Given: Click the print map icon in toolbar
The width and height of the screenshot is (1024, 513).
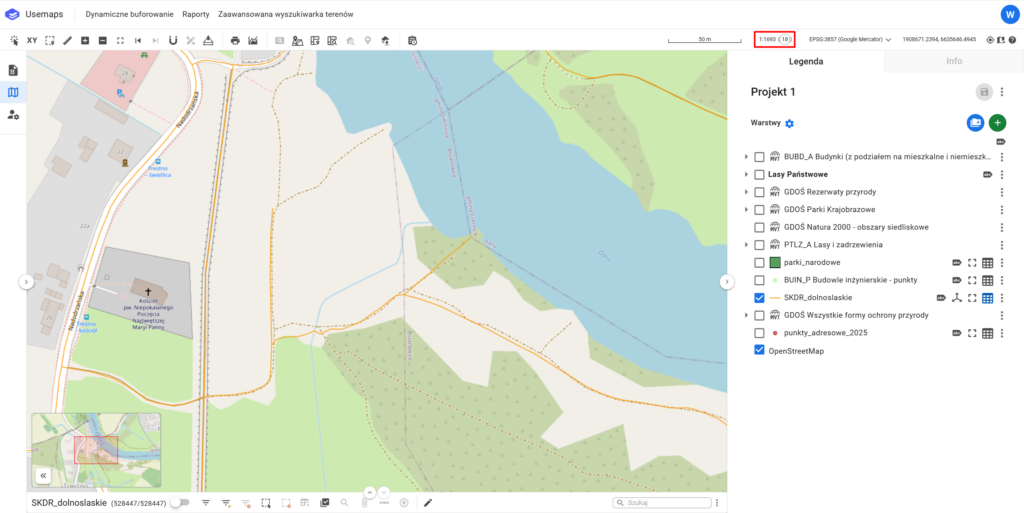Looking at the screenshot, I should [x=235, y=40].
